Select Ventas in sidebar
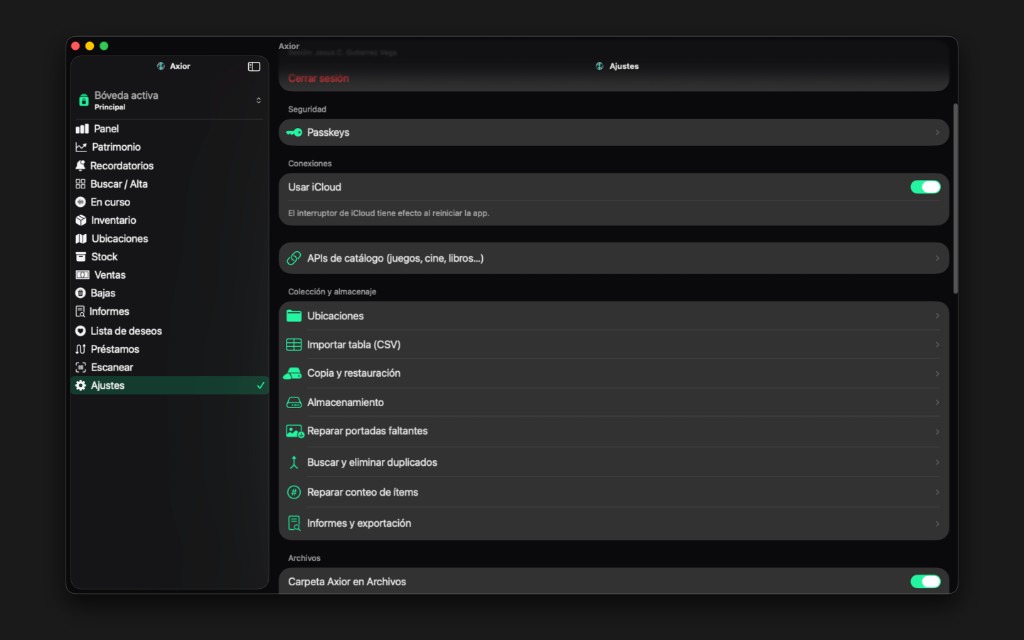The image size is (1024, 640). (x=169, y=275)
